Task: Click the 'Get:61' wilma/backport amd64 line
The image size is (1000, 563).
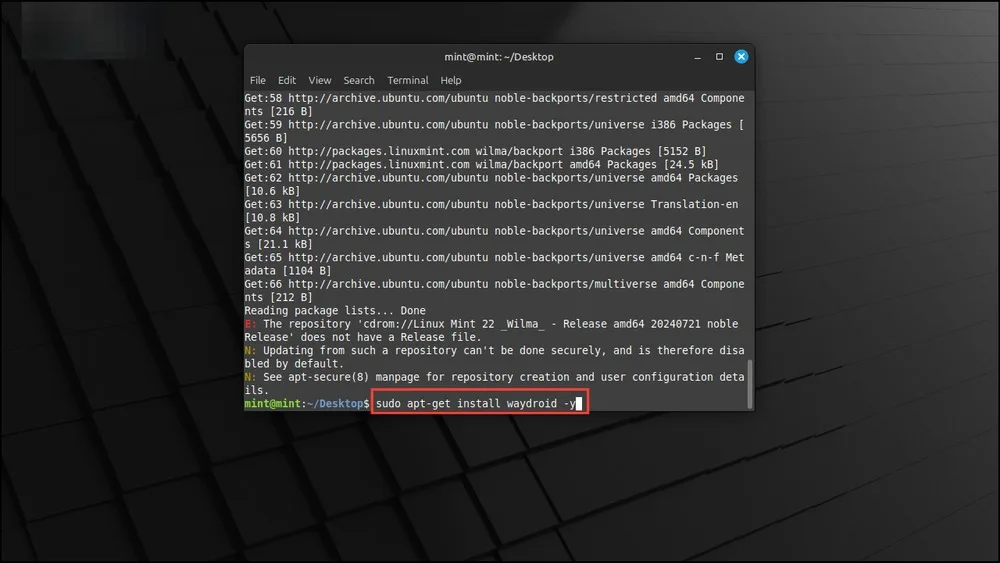Action: click(x=482, y=165)
